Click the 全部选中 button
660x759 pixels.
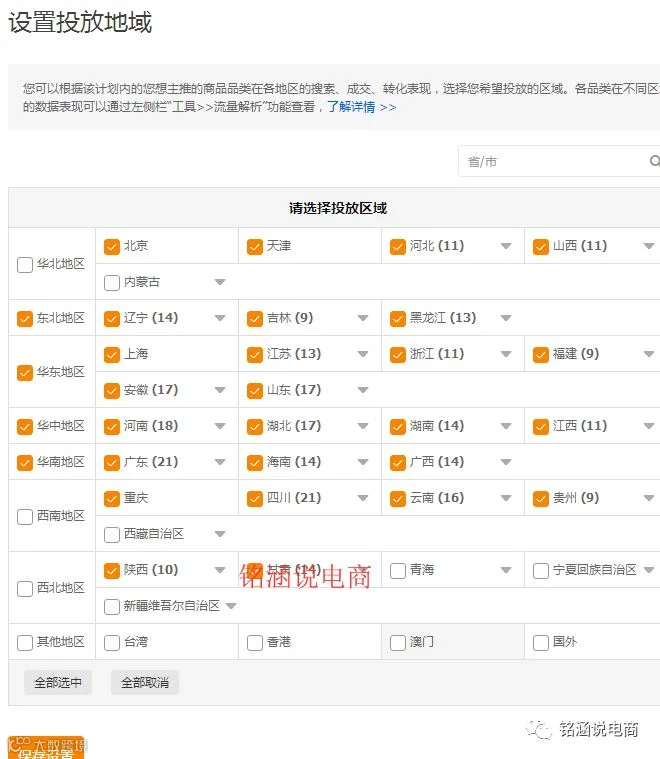(x=58, y=683)
